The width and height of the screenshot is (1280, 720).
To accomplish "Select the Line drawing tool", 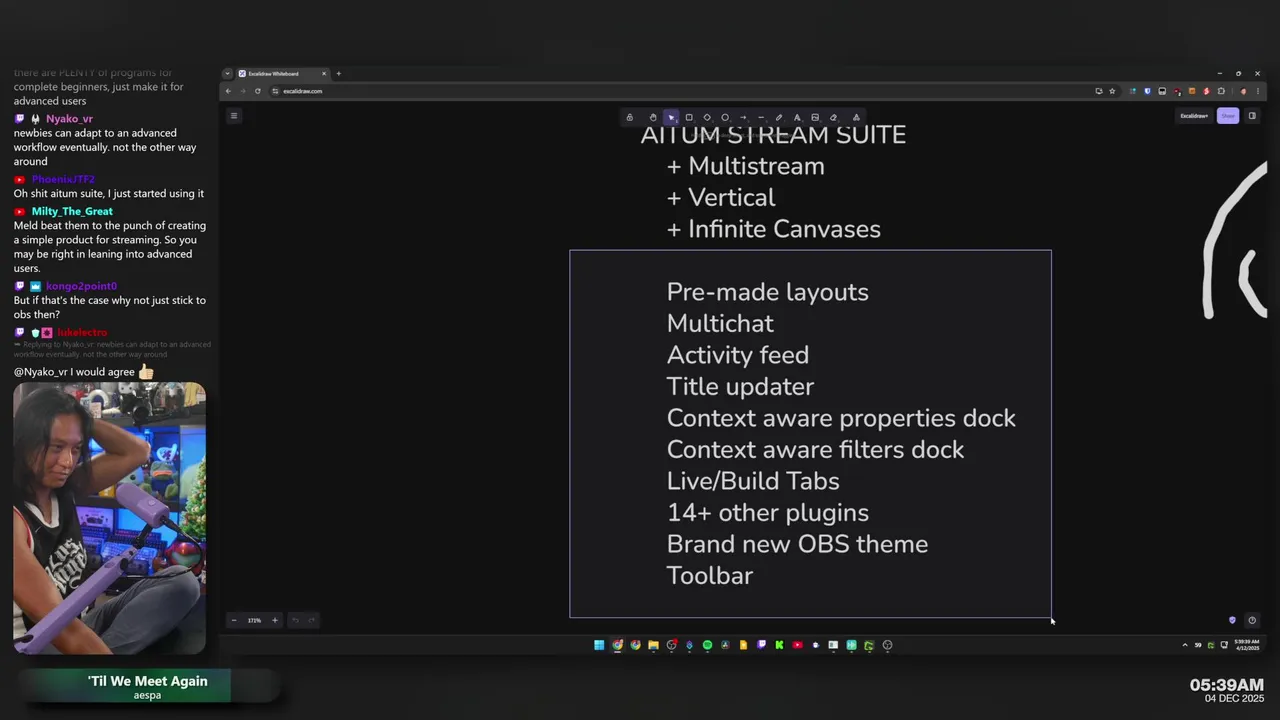I will 761,117.
